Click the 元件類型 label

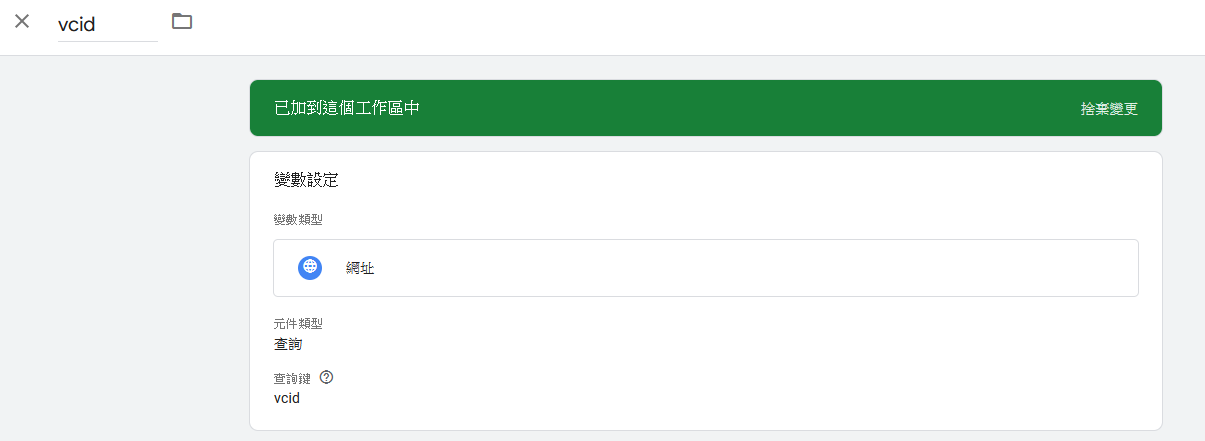click(x=298, y=324)
